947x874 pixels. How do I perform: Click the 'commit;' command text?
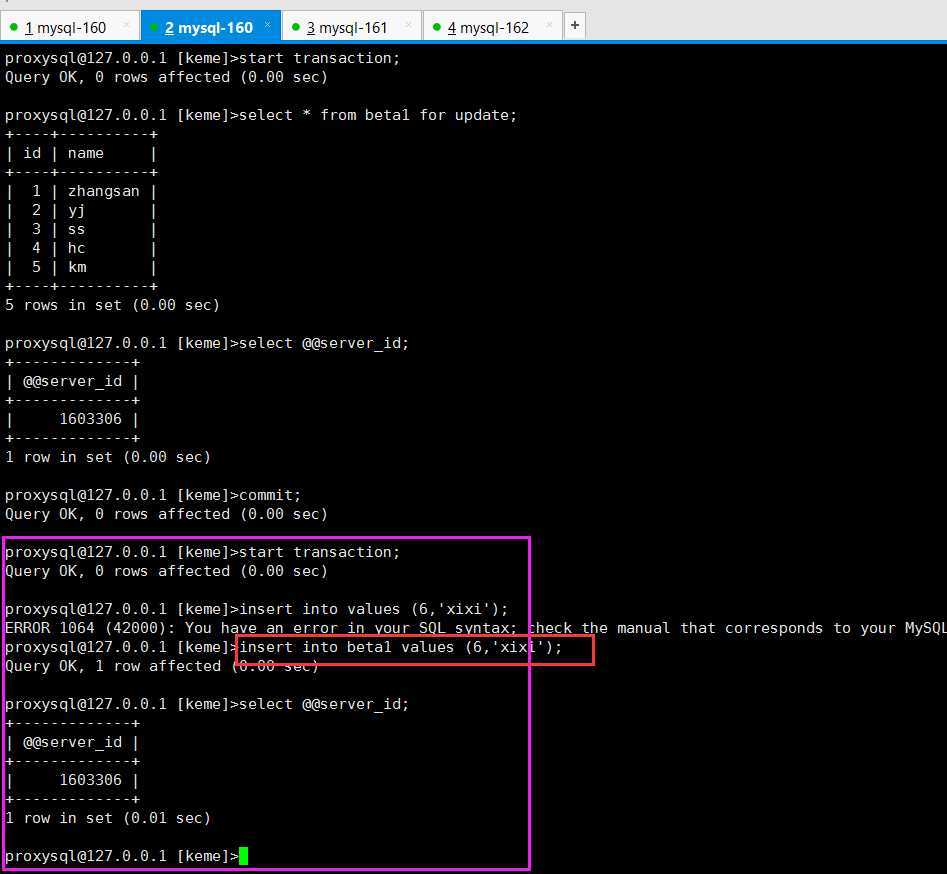tap(270, 495)
